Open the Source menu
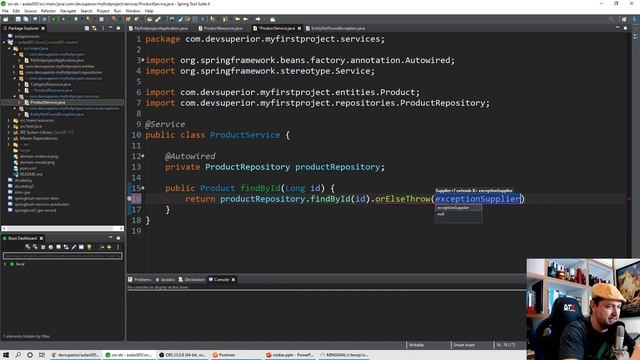The image size is (640, 360). click(x=30, y=11)
